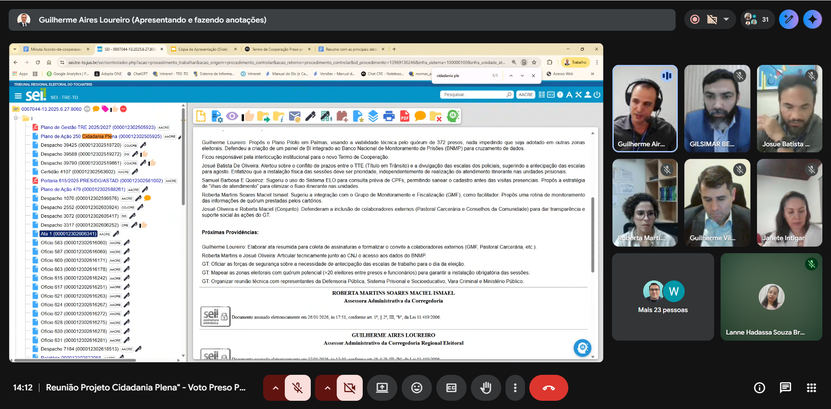Send a reaction with the emoji button

point(417,388)
